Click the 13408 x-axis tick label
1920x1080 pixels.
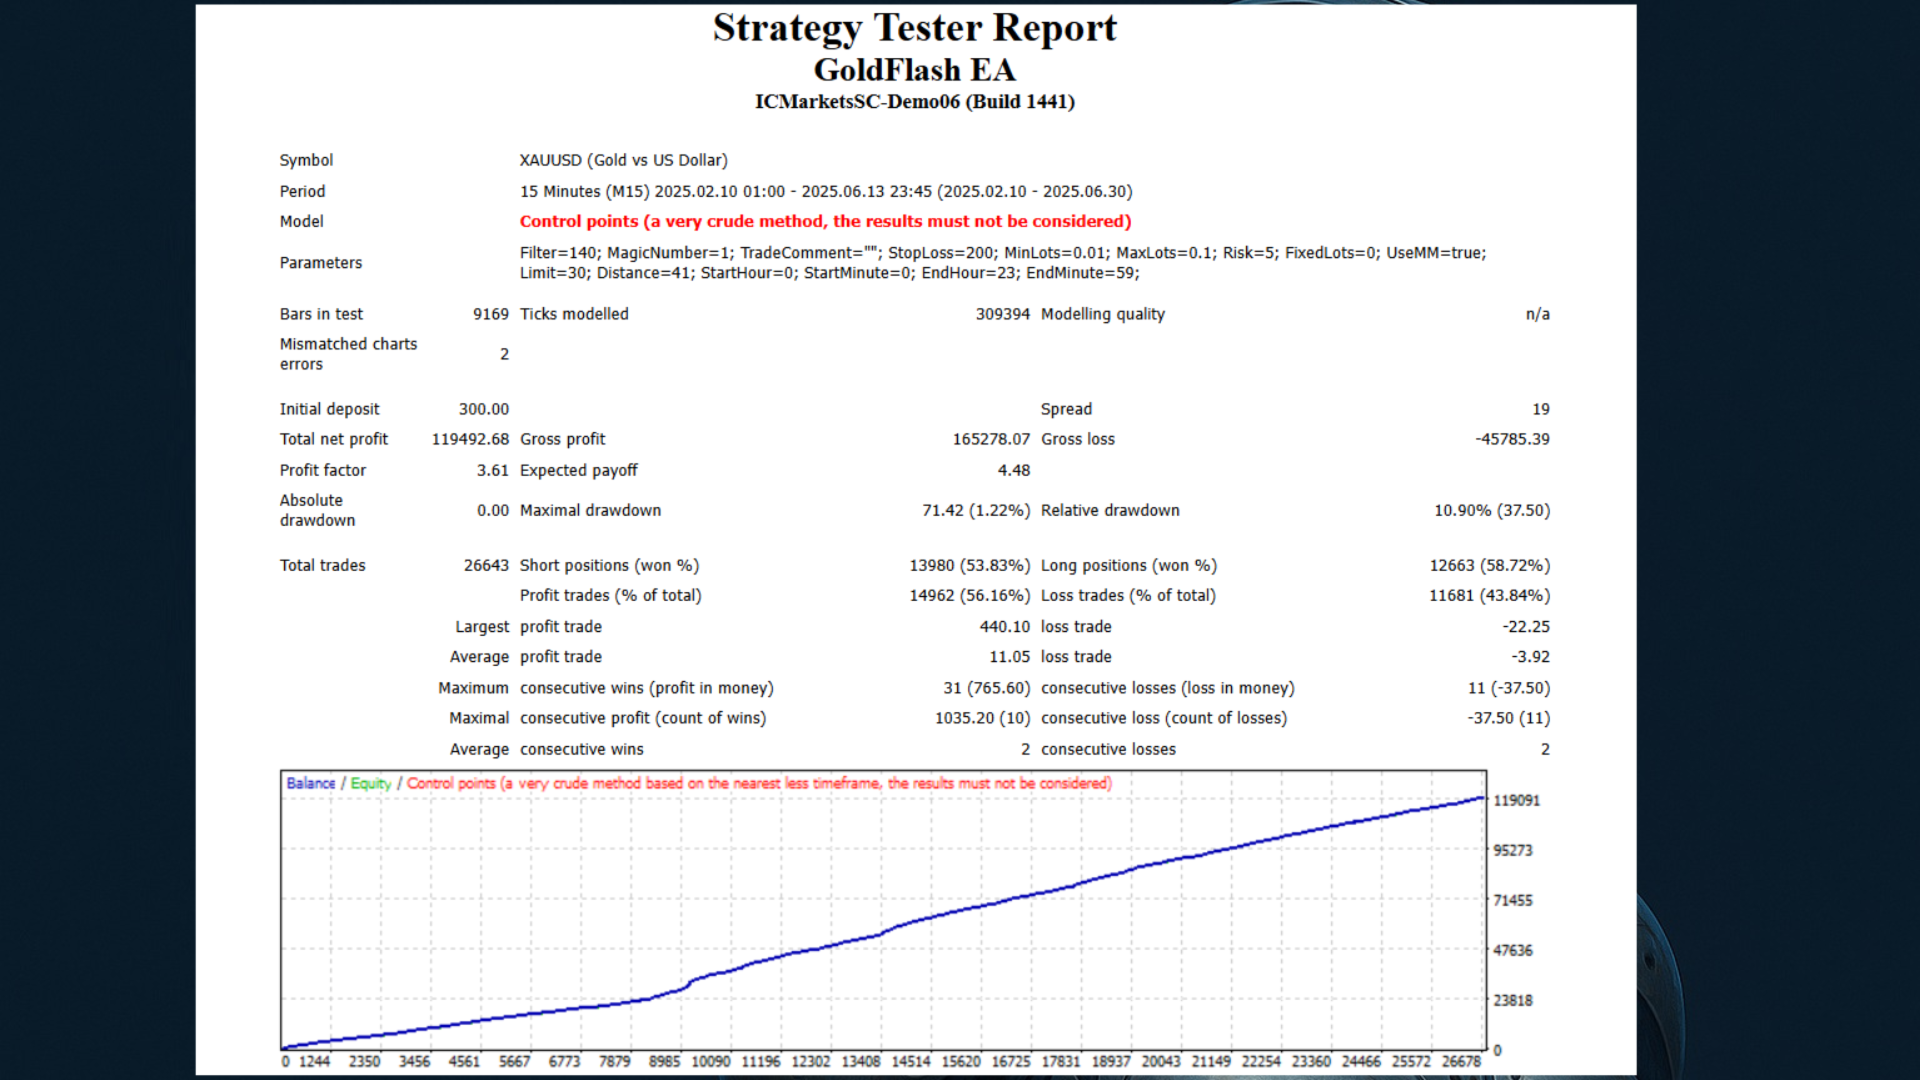point(860,1062)
